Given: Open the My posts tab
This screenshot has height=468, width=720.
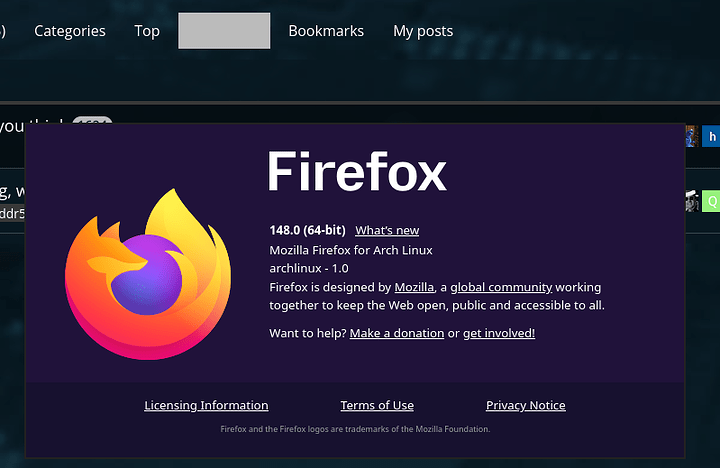Looking at the screenshot, I should pyautogui.click(x=423, y=31).
